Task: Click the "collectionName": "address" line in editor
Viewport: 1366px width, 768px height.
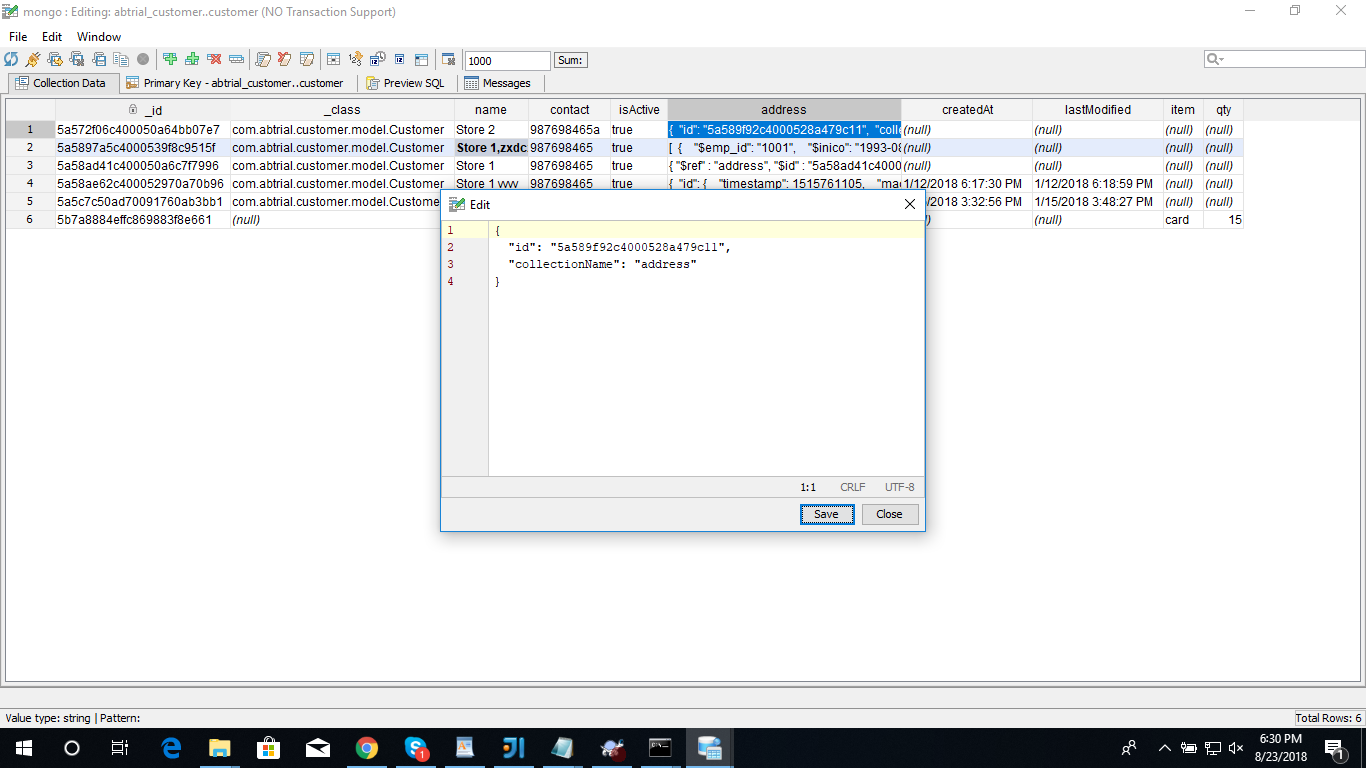Action: click(602, 265)
